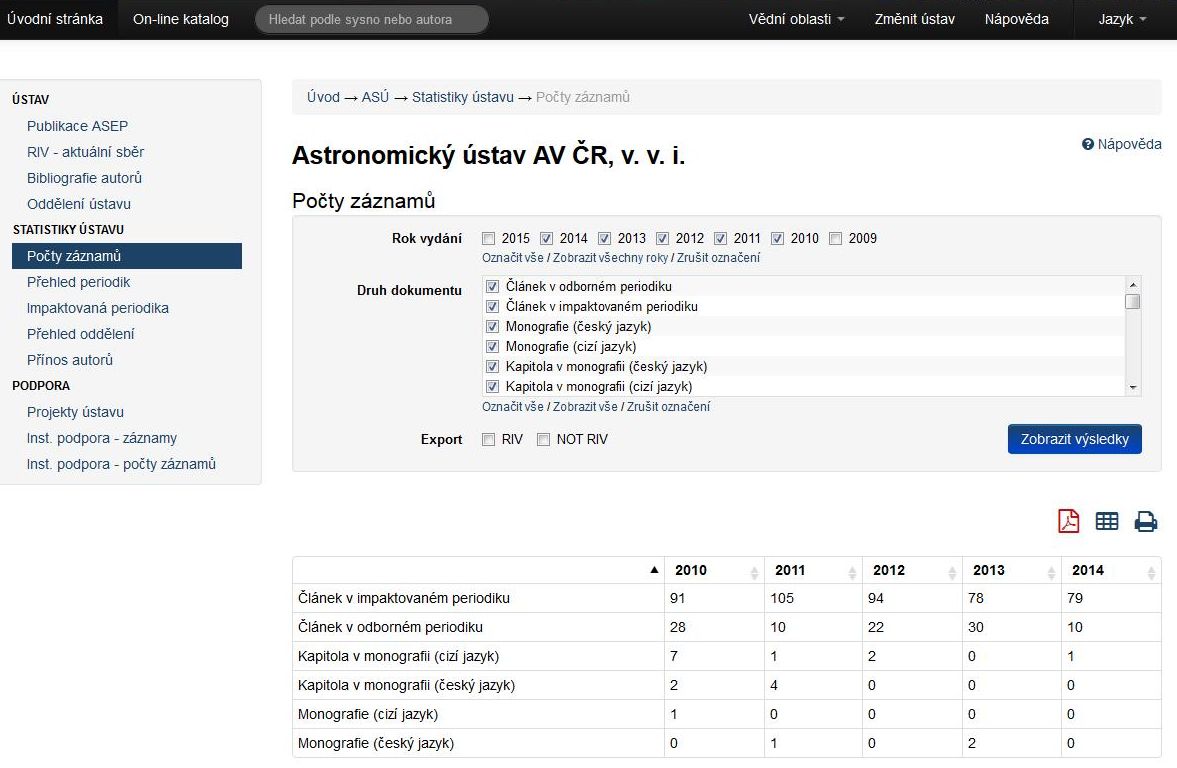The height and width of the screenshot is (768, 1177).
Task: Open Inst. podpora - záznamy
Action: tap(102, 438)
